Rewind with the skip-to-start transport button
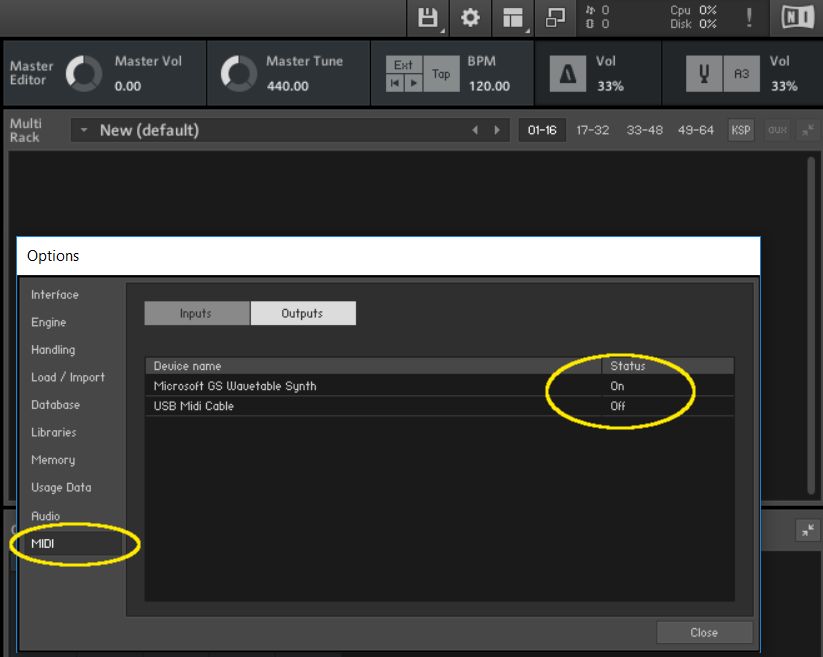 (x=395, y=83)
